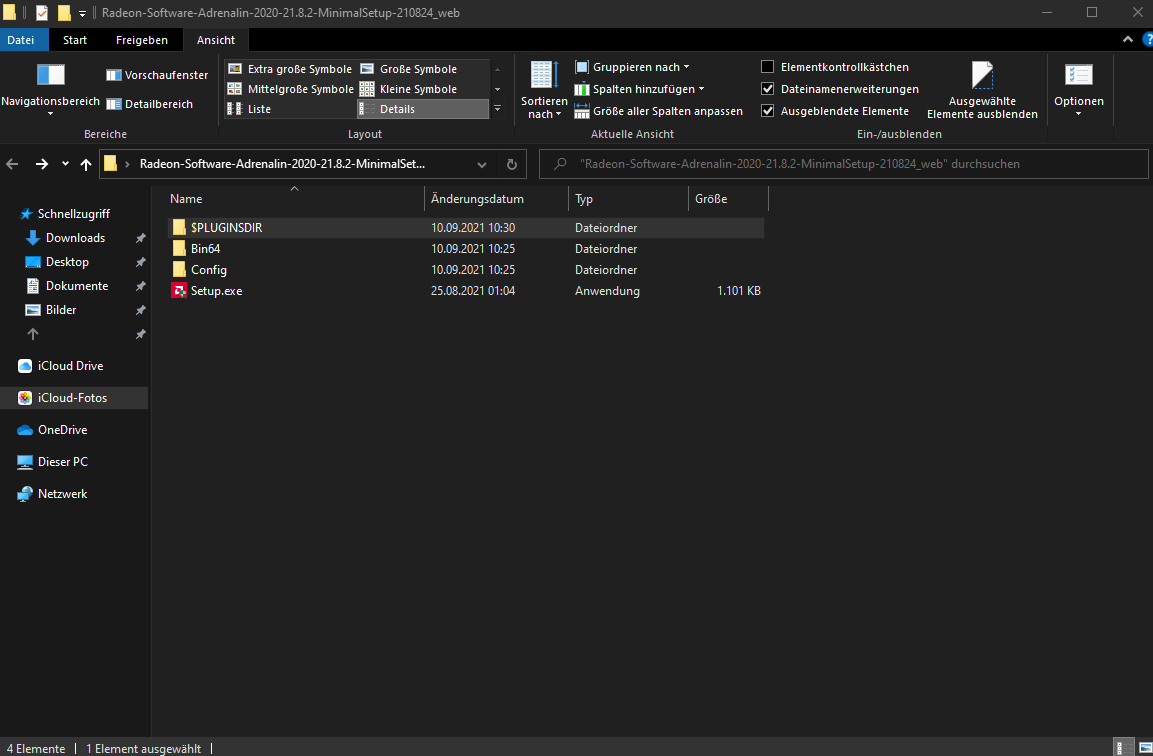Open the Datei menu tab

click(x=21, y=40)
